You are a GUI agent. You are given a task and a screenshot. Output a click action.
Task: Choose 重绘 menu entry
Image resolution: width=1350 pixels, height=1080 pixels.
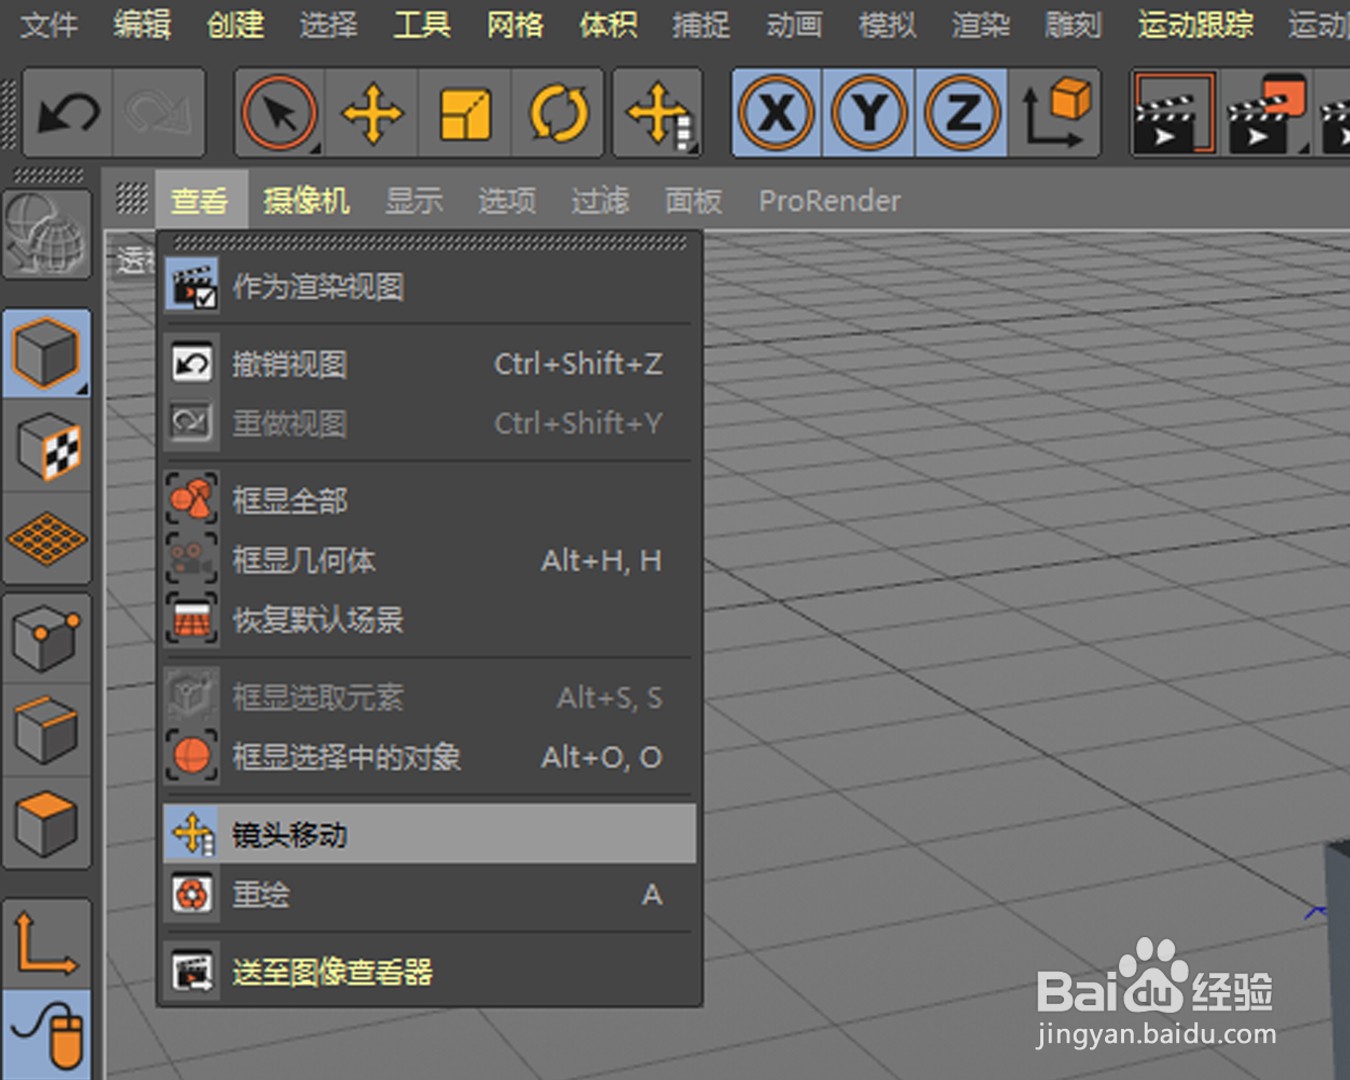pyautogui.click(x=430, y=894)
